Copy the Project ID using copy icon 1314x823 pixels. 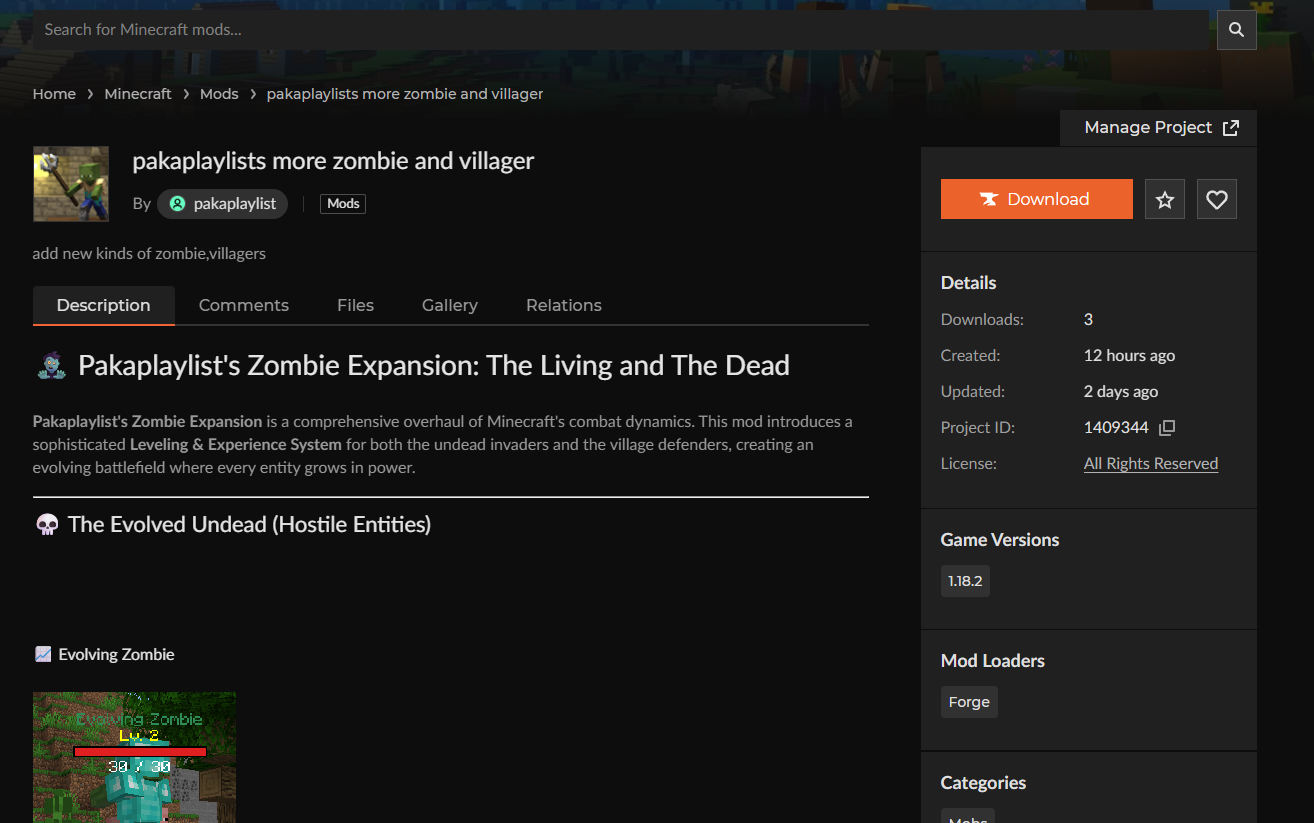[x=1167, y=428]
